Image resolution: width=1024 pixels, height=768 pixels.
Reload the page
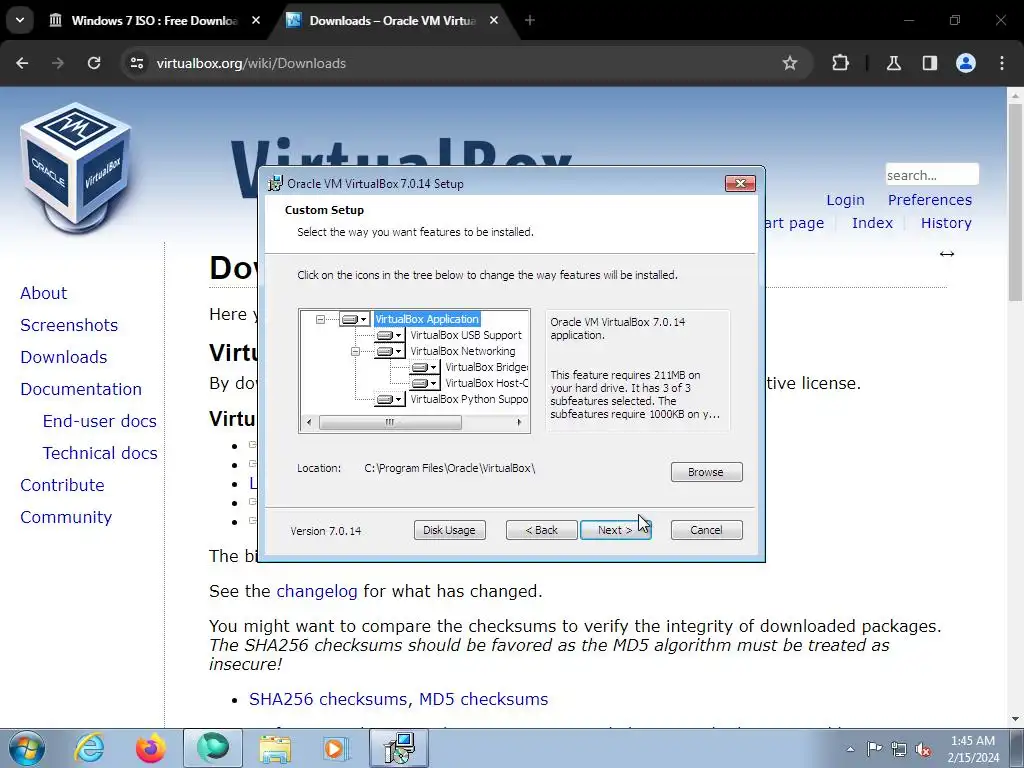(94, 63)
